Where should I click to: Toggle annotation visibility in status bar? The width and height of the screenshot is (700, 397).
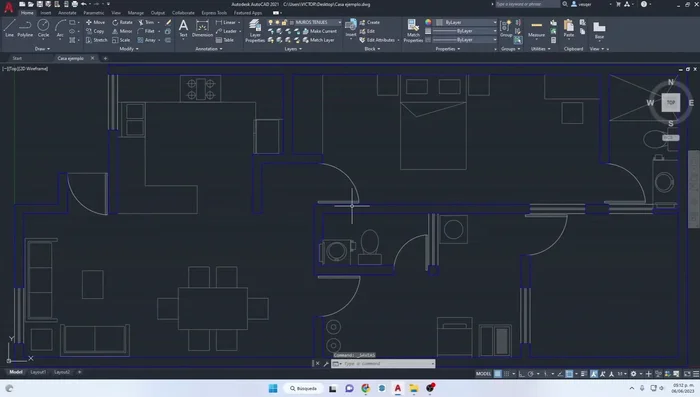594,374
